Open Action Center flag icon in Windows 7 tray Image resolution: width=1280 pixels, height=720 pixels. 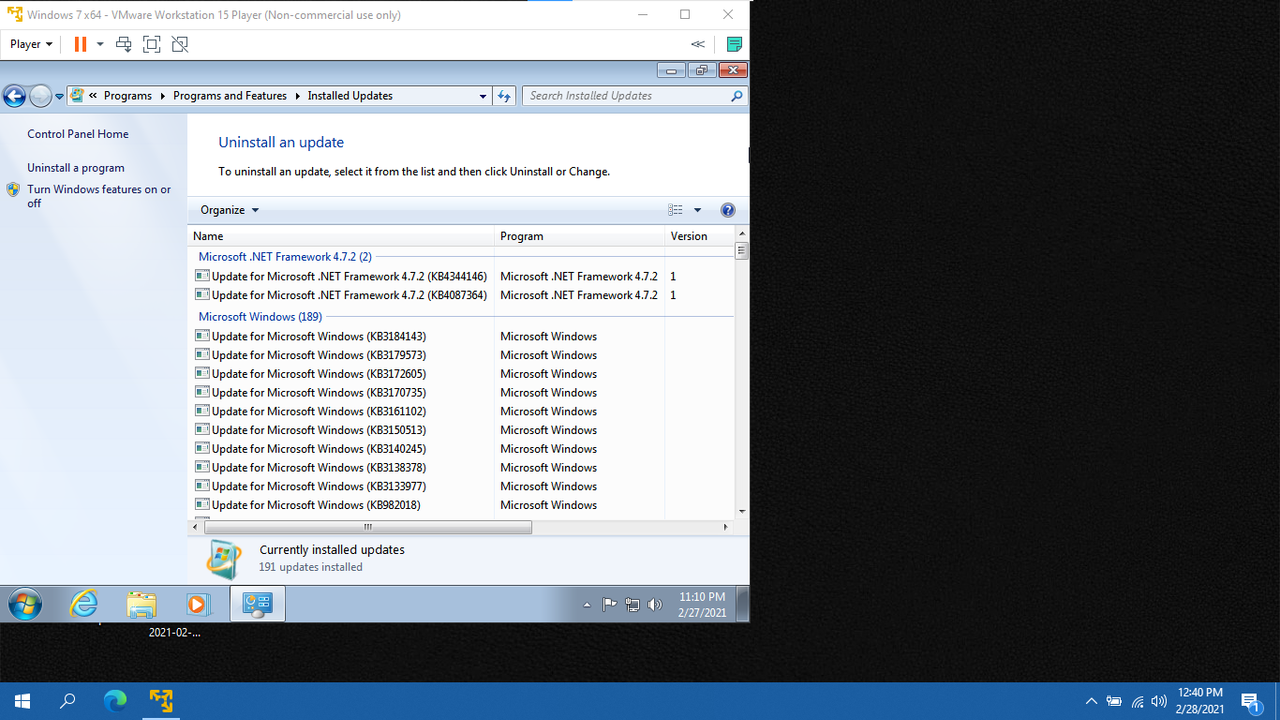tap(609, 604)
